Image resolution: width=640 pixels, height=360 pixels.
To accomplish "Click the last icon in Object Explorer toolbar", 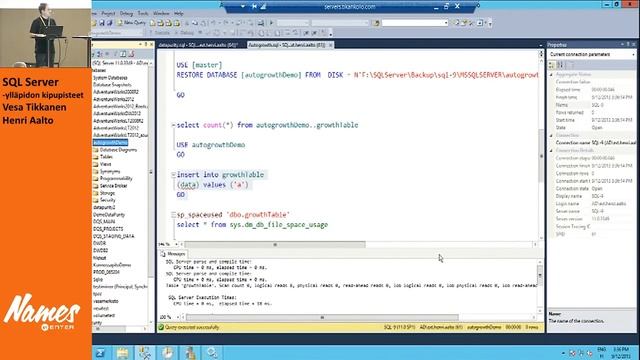I will click(131, 54).
